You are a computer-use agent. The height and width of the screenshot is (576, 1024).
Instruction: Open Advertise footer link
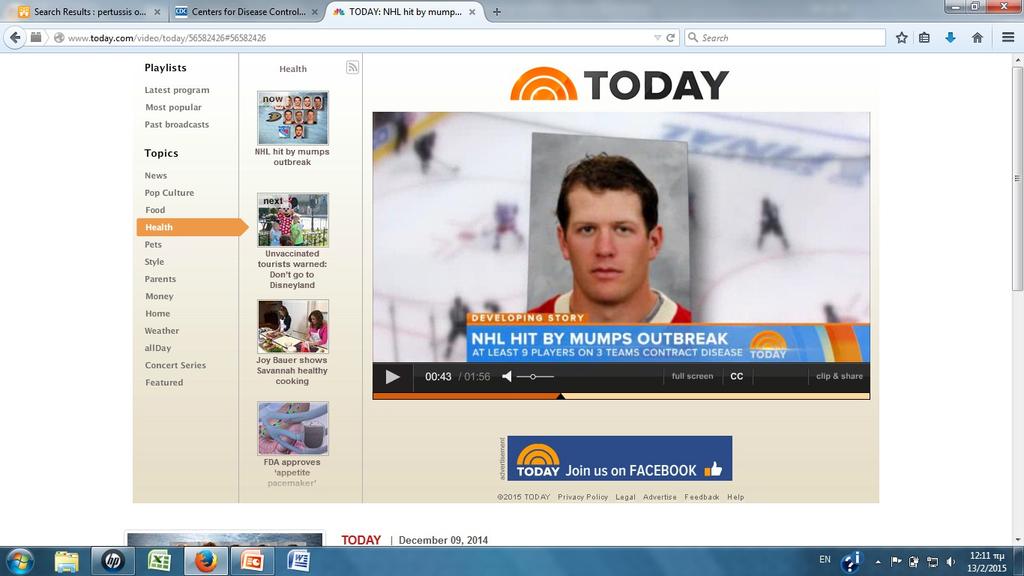tap(660, 497)
